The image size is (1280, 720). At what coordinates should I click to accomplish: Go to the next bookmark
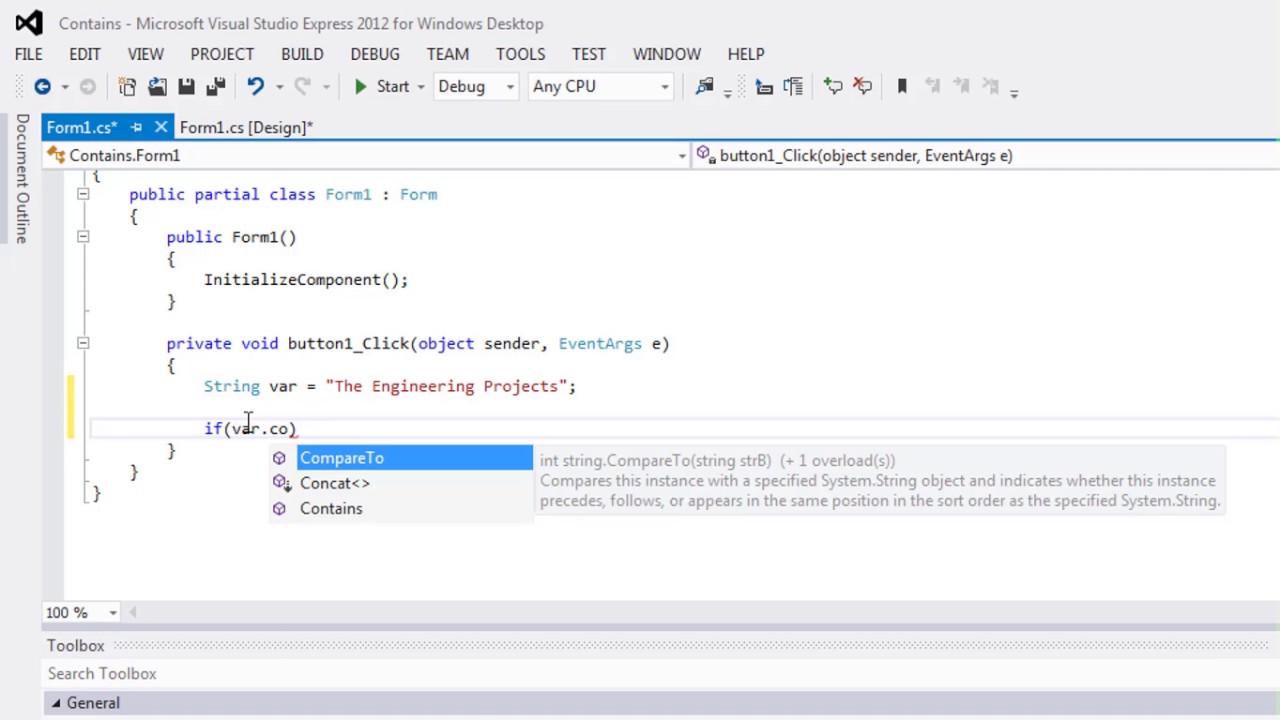click(961, 87)
